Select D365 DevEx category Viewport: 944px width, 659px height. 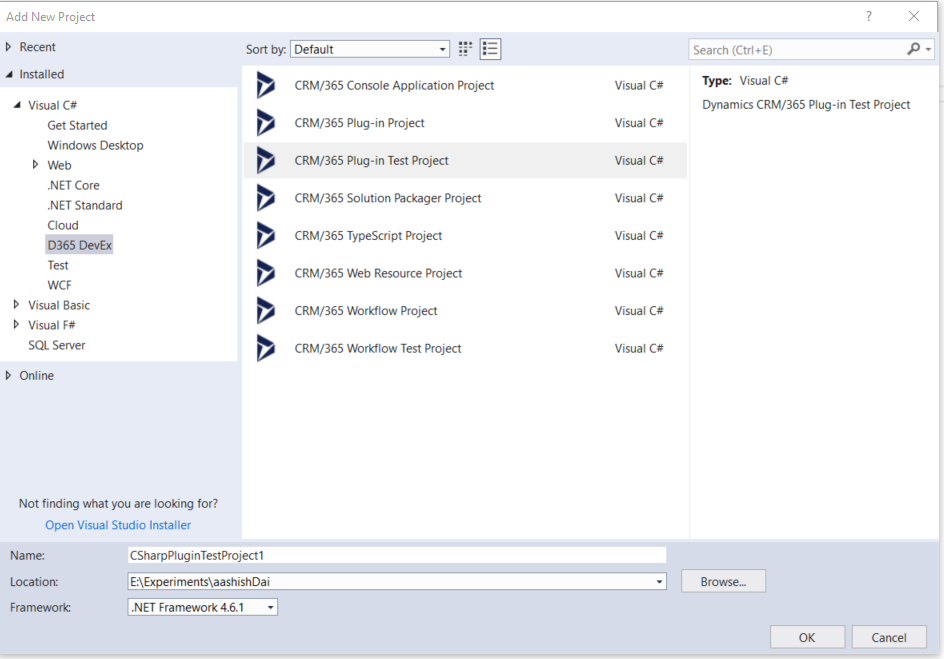coord(79,245)
